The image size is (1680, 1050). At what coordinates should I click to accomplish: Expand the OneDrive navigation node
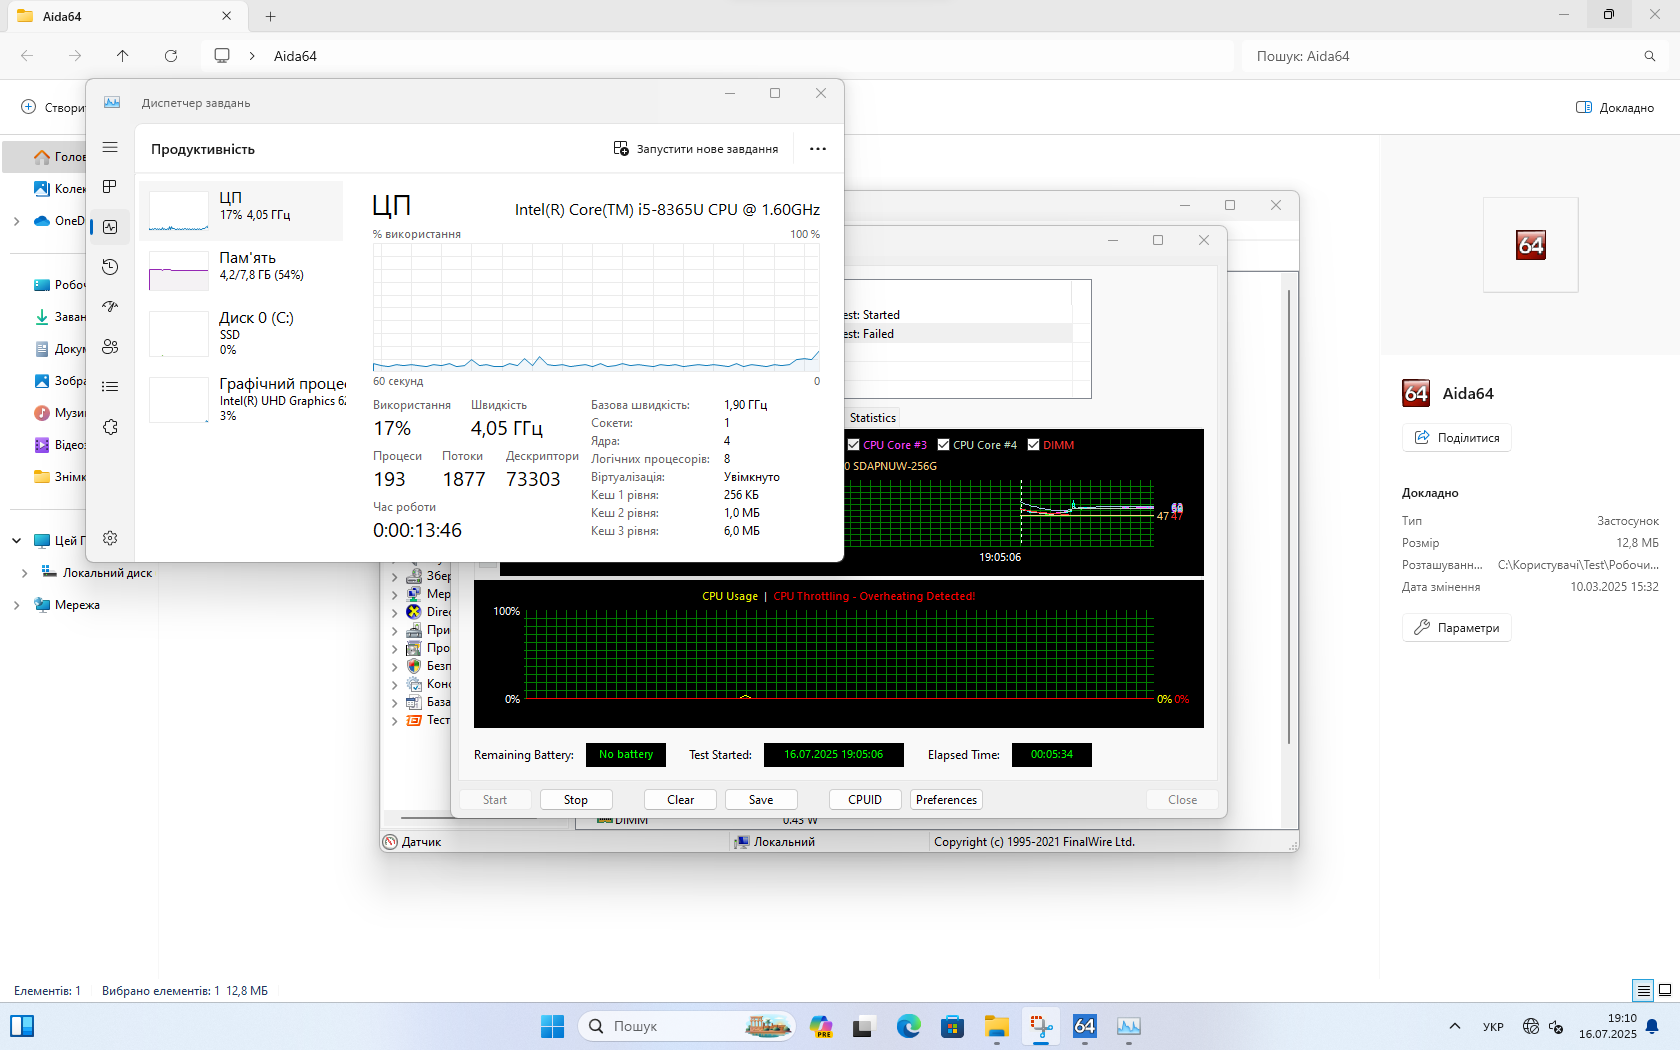coord(16,221)
